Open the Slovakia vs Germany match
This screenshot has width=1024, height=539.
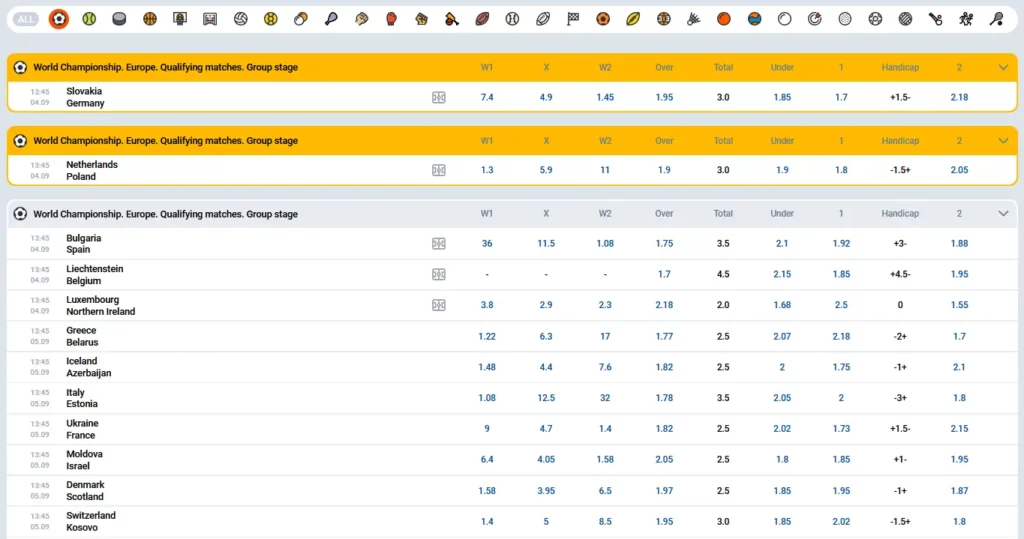coord(85,97)
